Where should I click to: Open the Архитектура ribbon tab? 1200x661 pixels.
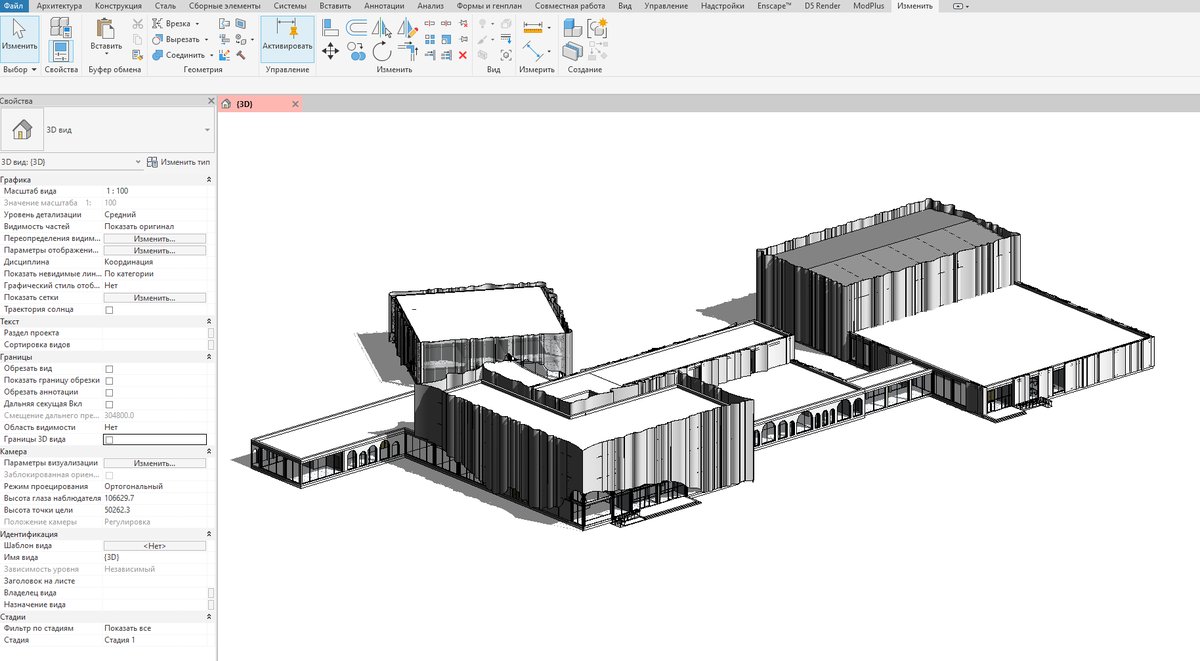pyautogui.click(x=59, y=6)
